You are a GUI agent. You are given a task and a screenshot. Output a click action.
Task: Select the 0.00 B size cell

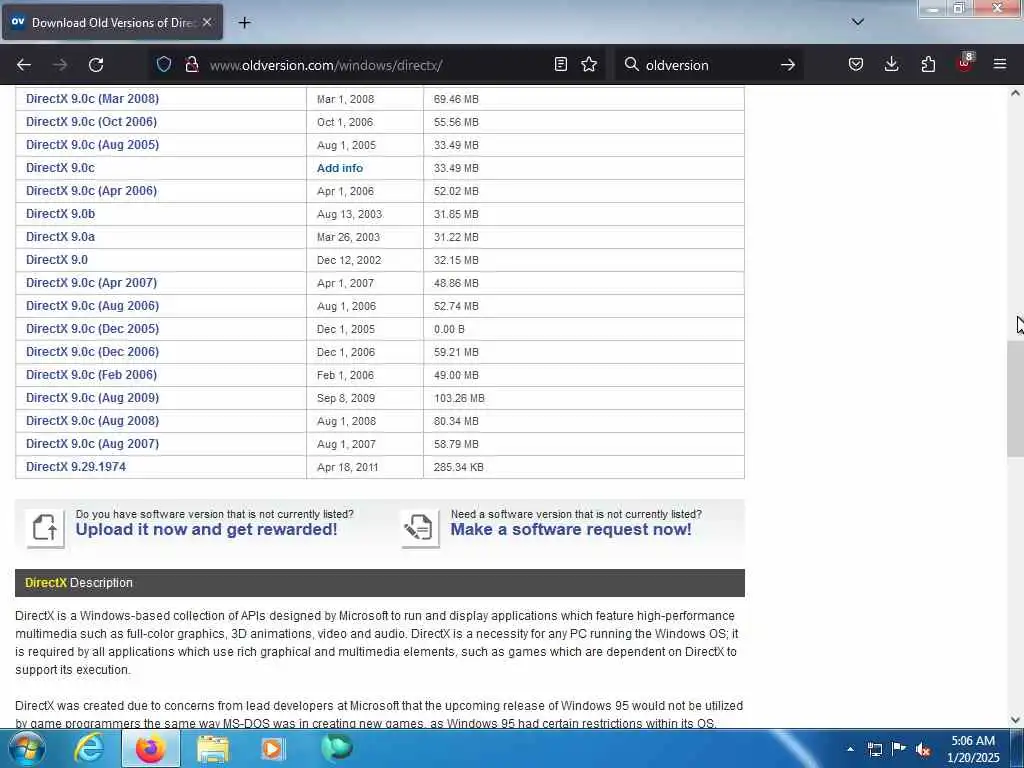click(584, 329)
